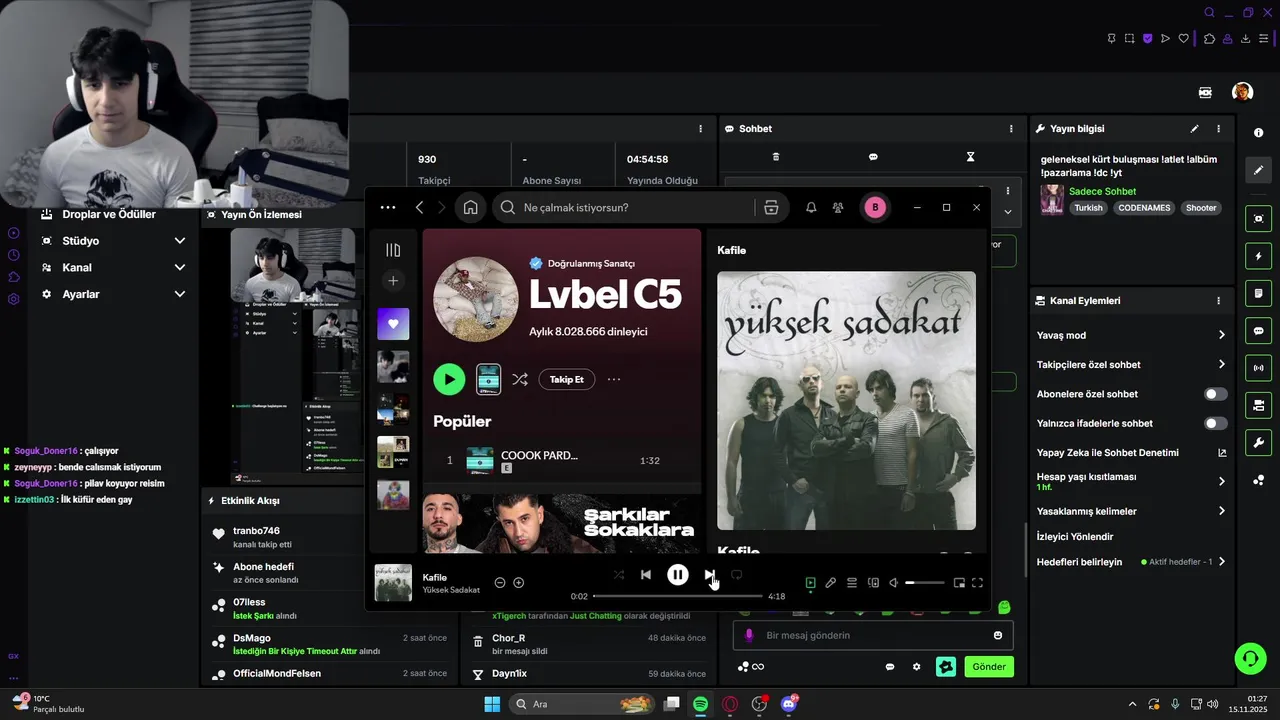The image size is (1280, 720).
Task: Click Sadece Sohbet category link
Action: pos(1102,191)
